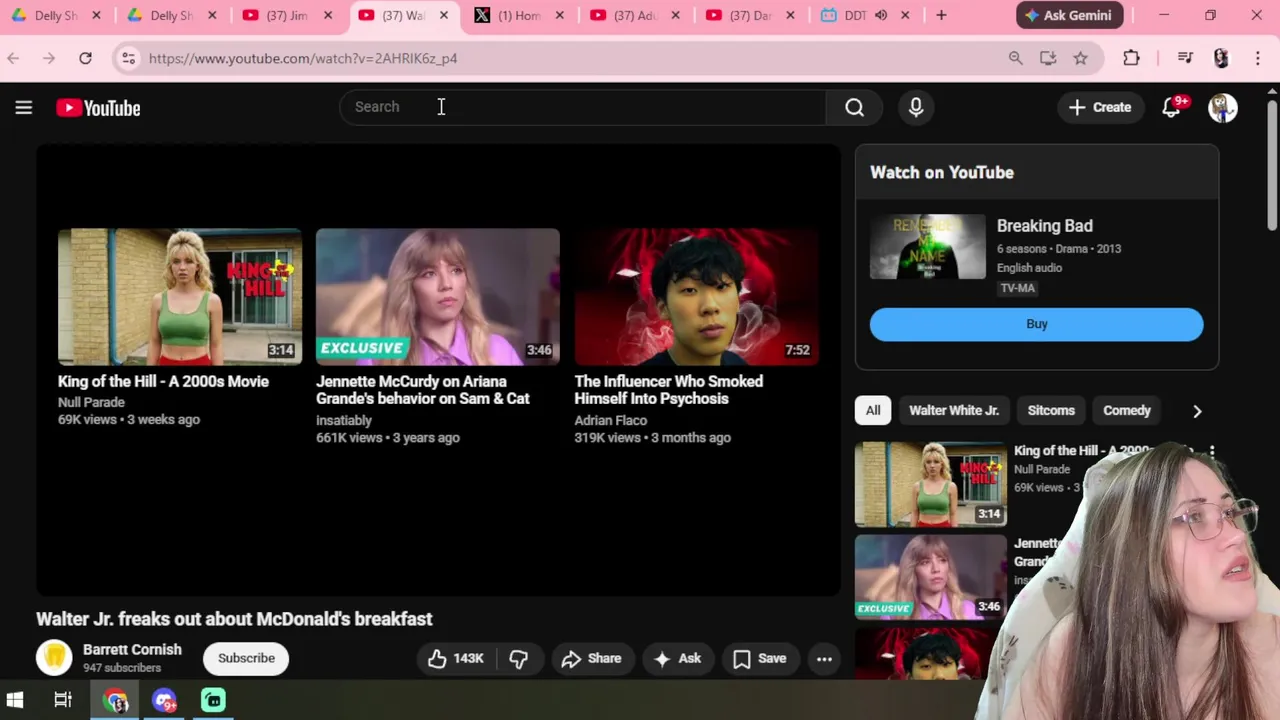View site information icon beside URL
The width and height of the screenshot is (1280, 720).
[x=128, y=58]
